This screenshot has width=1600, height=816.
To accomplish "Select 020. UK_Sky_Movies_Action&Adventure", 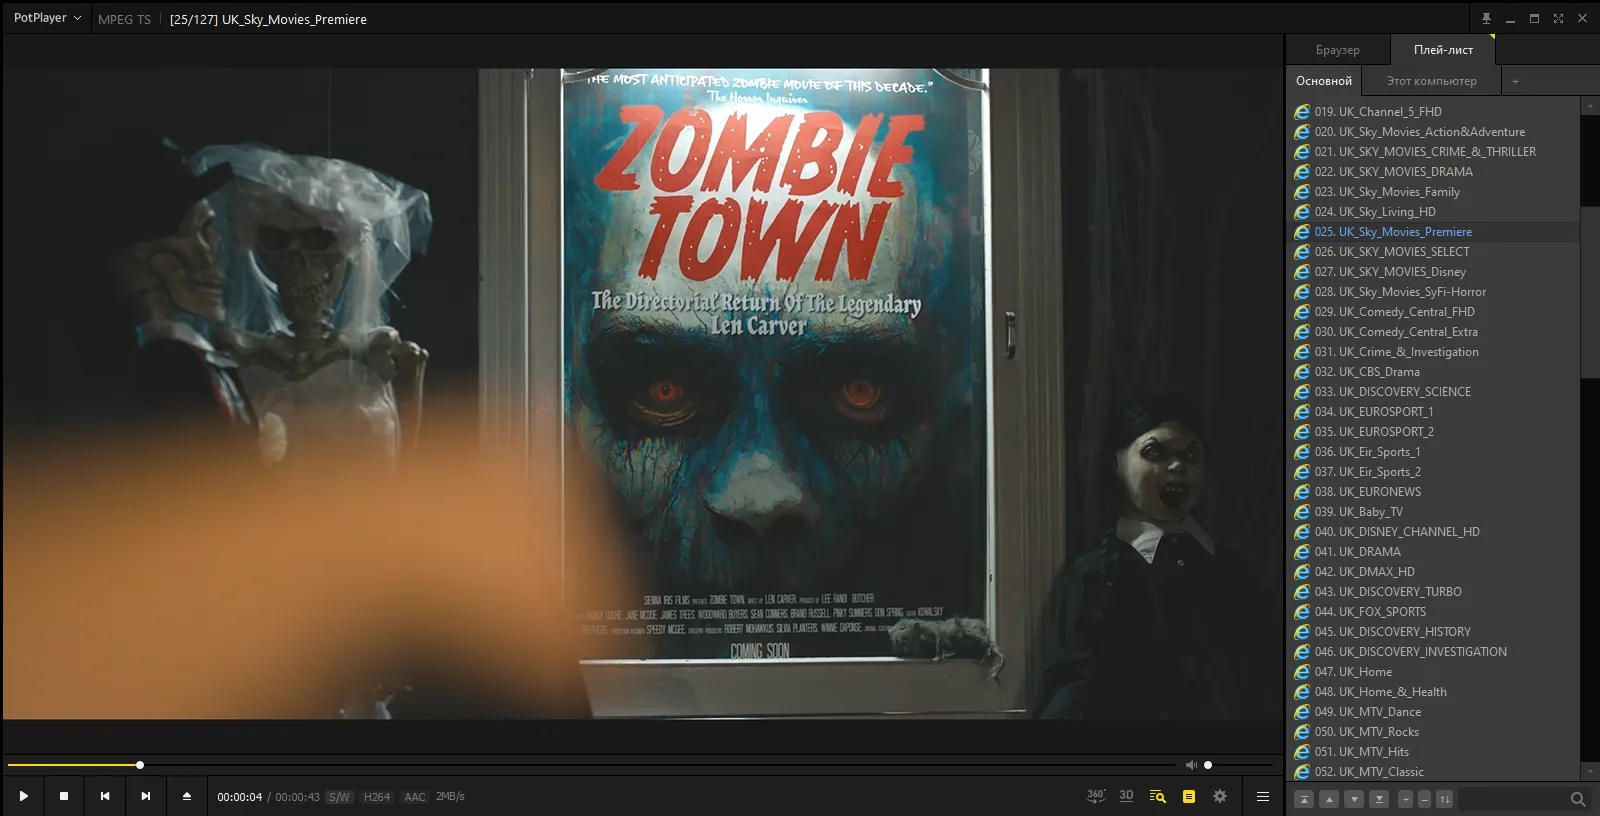I will (1434, 132).
